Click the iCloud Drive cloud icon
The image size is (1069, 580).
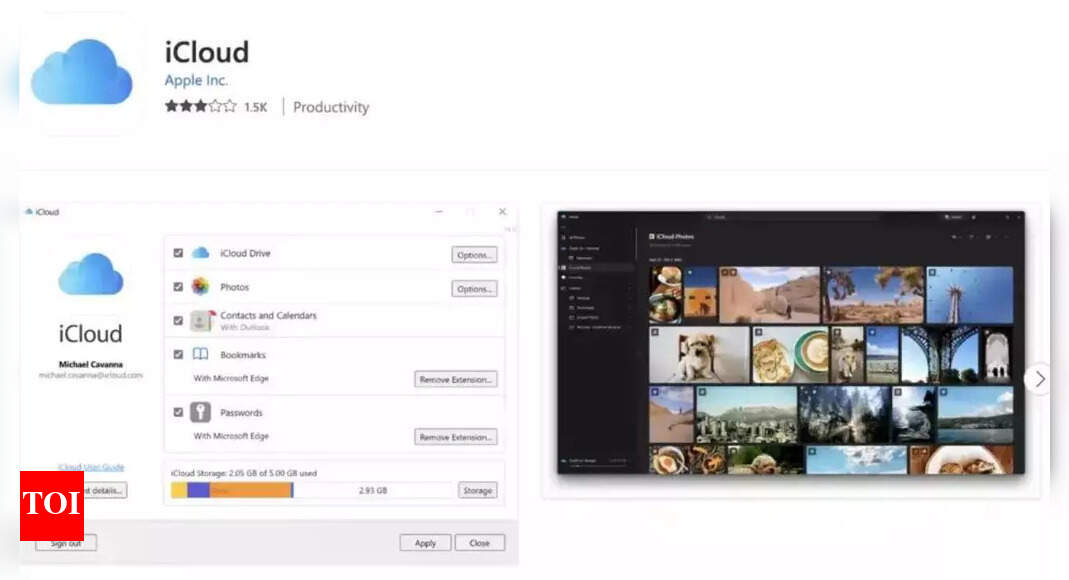coord(198,253)
